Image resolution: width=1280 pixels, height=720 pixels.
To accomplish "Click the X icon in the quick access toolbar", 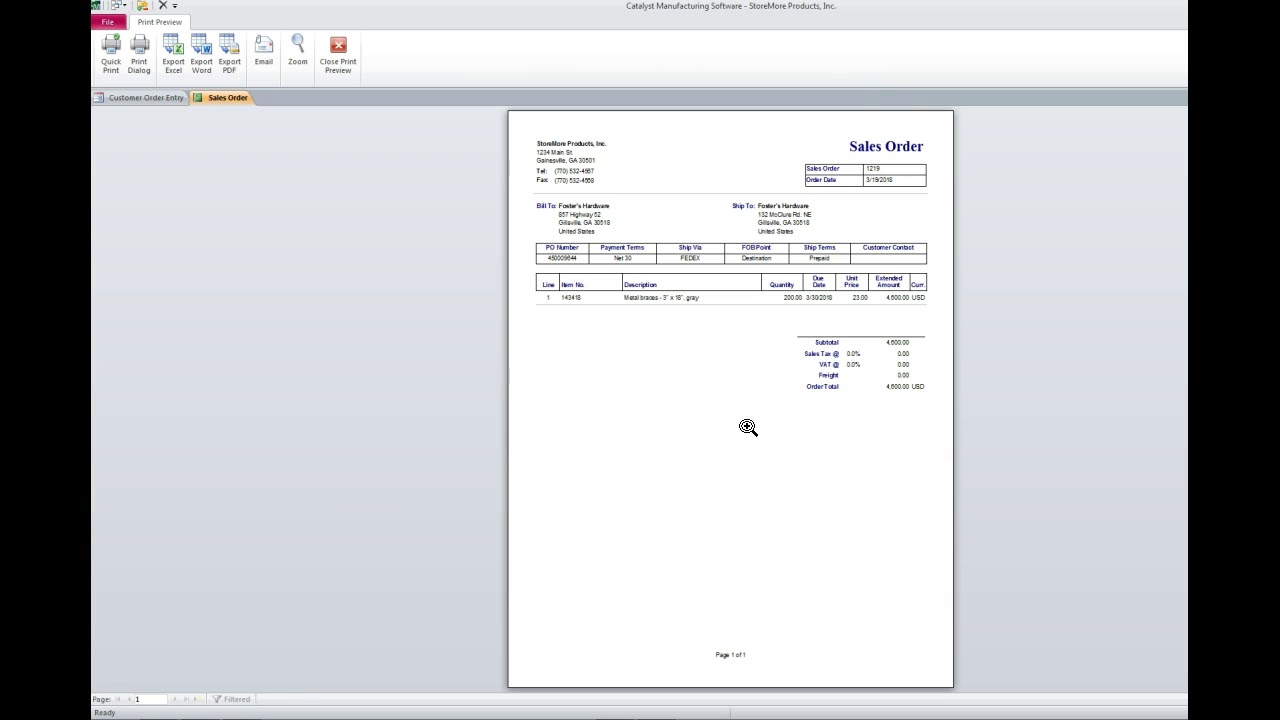I will pyautogui.click(x=163, y=5).
